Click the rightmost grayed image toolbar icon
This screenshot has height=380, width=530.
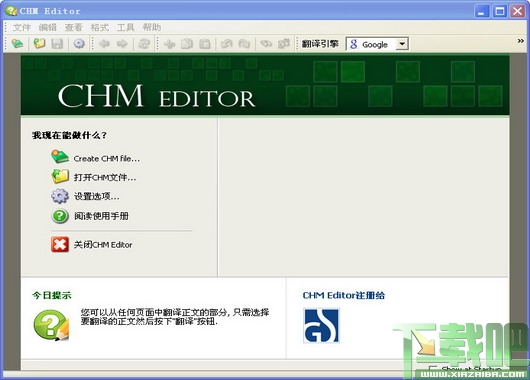pos(284,44)
